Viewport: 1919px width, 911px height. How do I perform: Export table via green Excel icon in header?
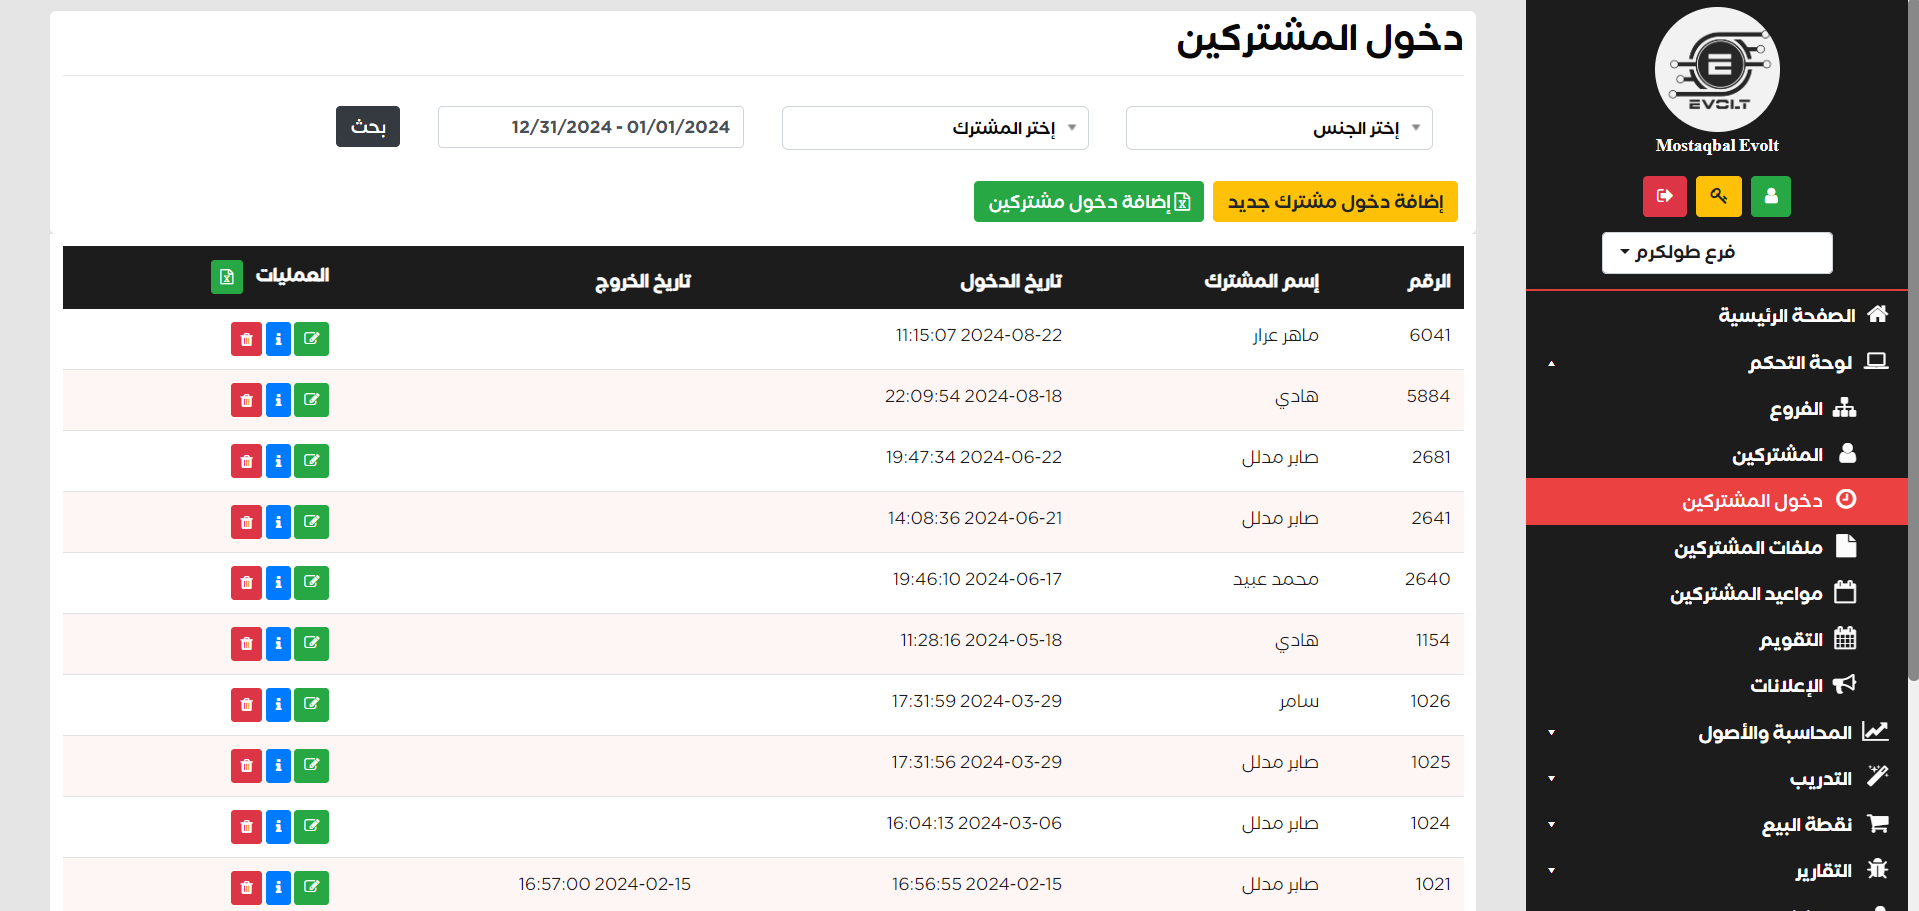pos(227,277)
